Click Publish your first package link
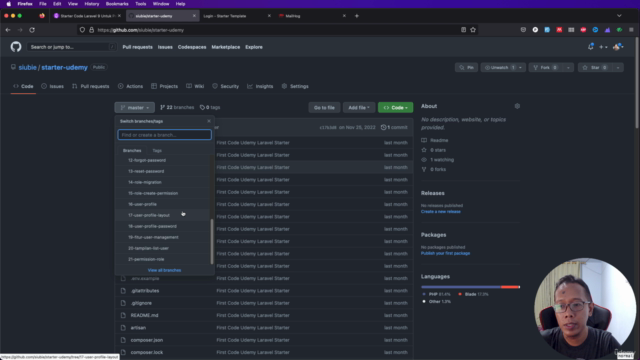This screenshot has width=640, height=360. (x=445, y=253)
